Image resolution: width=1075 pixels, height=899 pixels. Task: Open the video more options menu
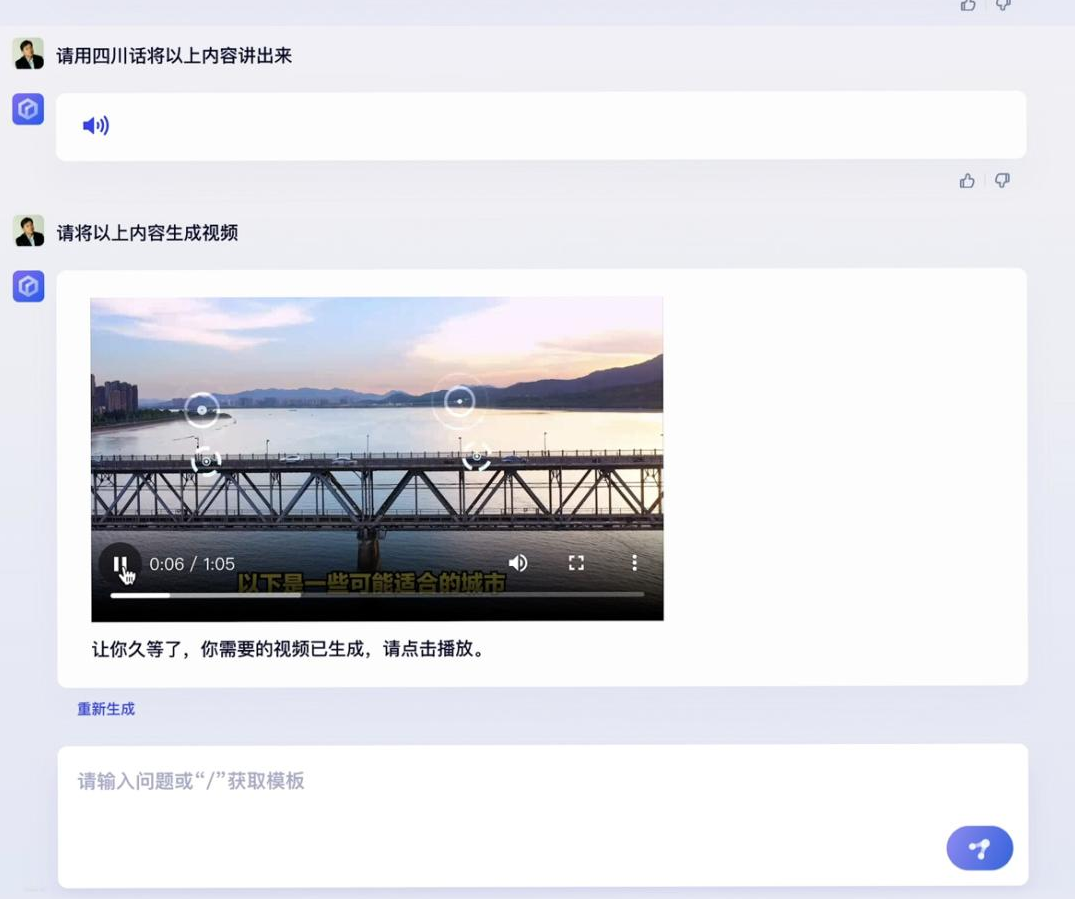635,563
